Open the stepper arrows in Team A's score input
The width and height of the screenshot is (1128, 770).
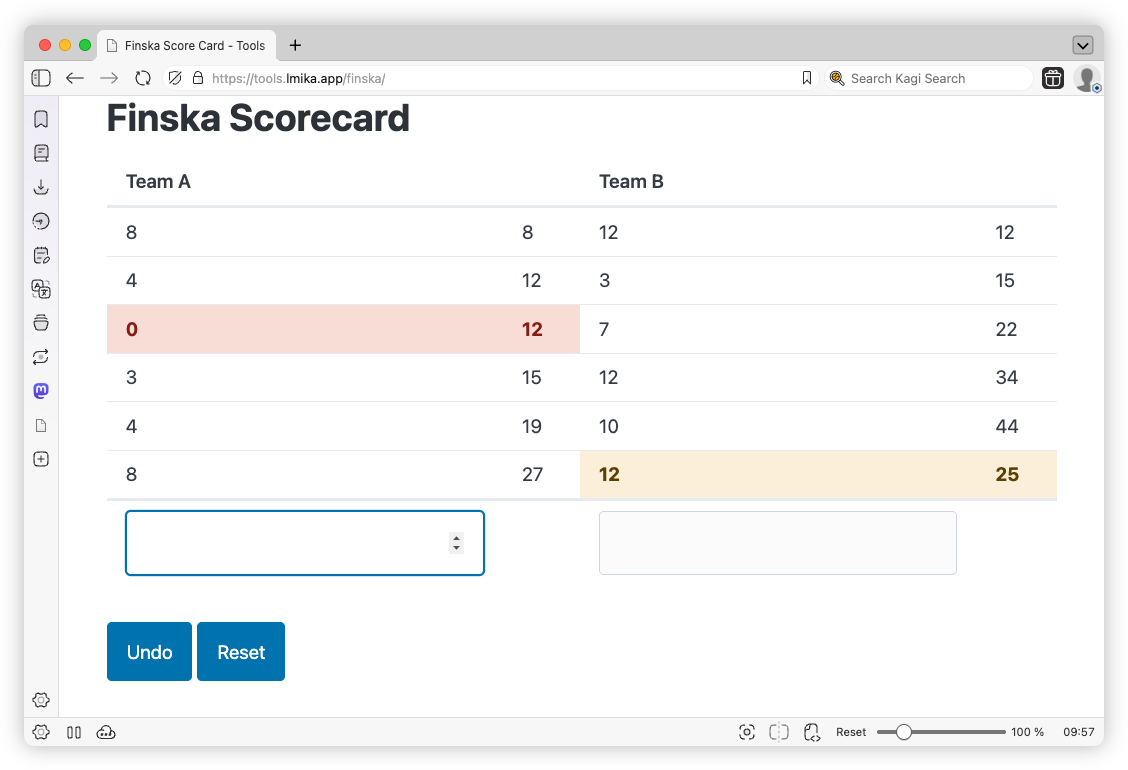pos(457,543)
